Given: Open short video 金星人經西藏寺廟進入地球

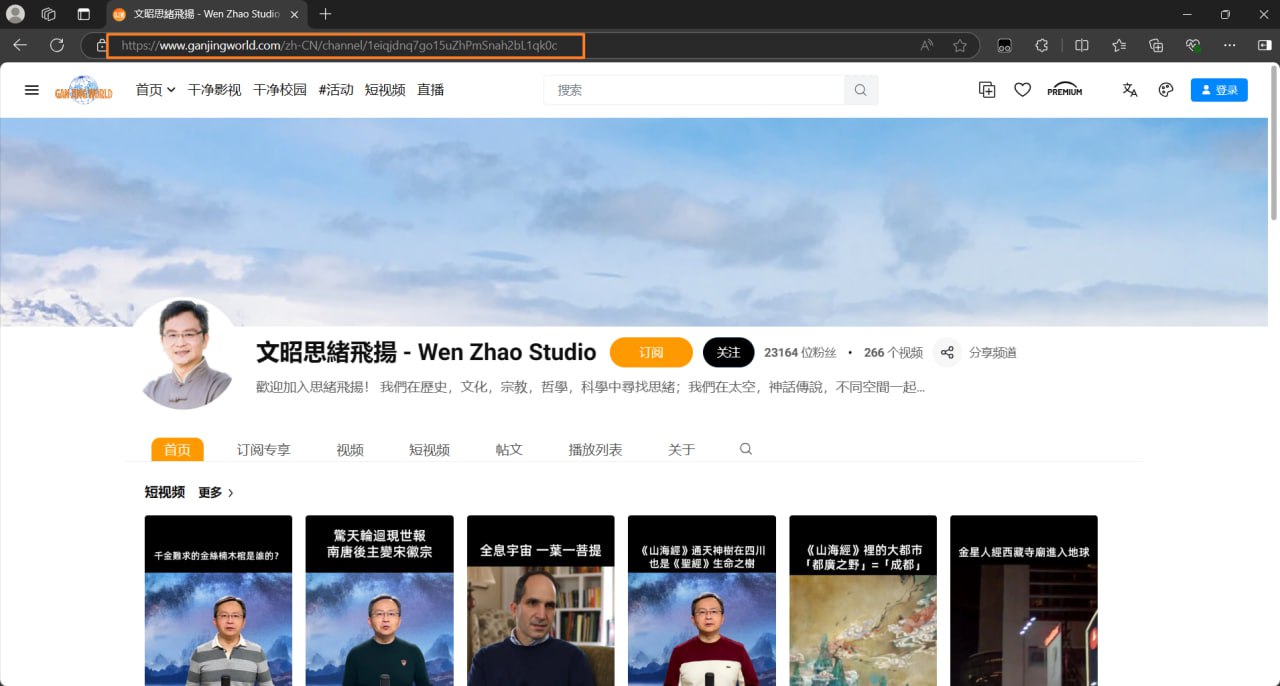Looking at the screenshot, I should (x=1024, y=600).
